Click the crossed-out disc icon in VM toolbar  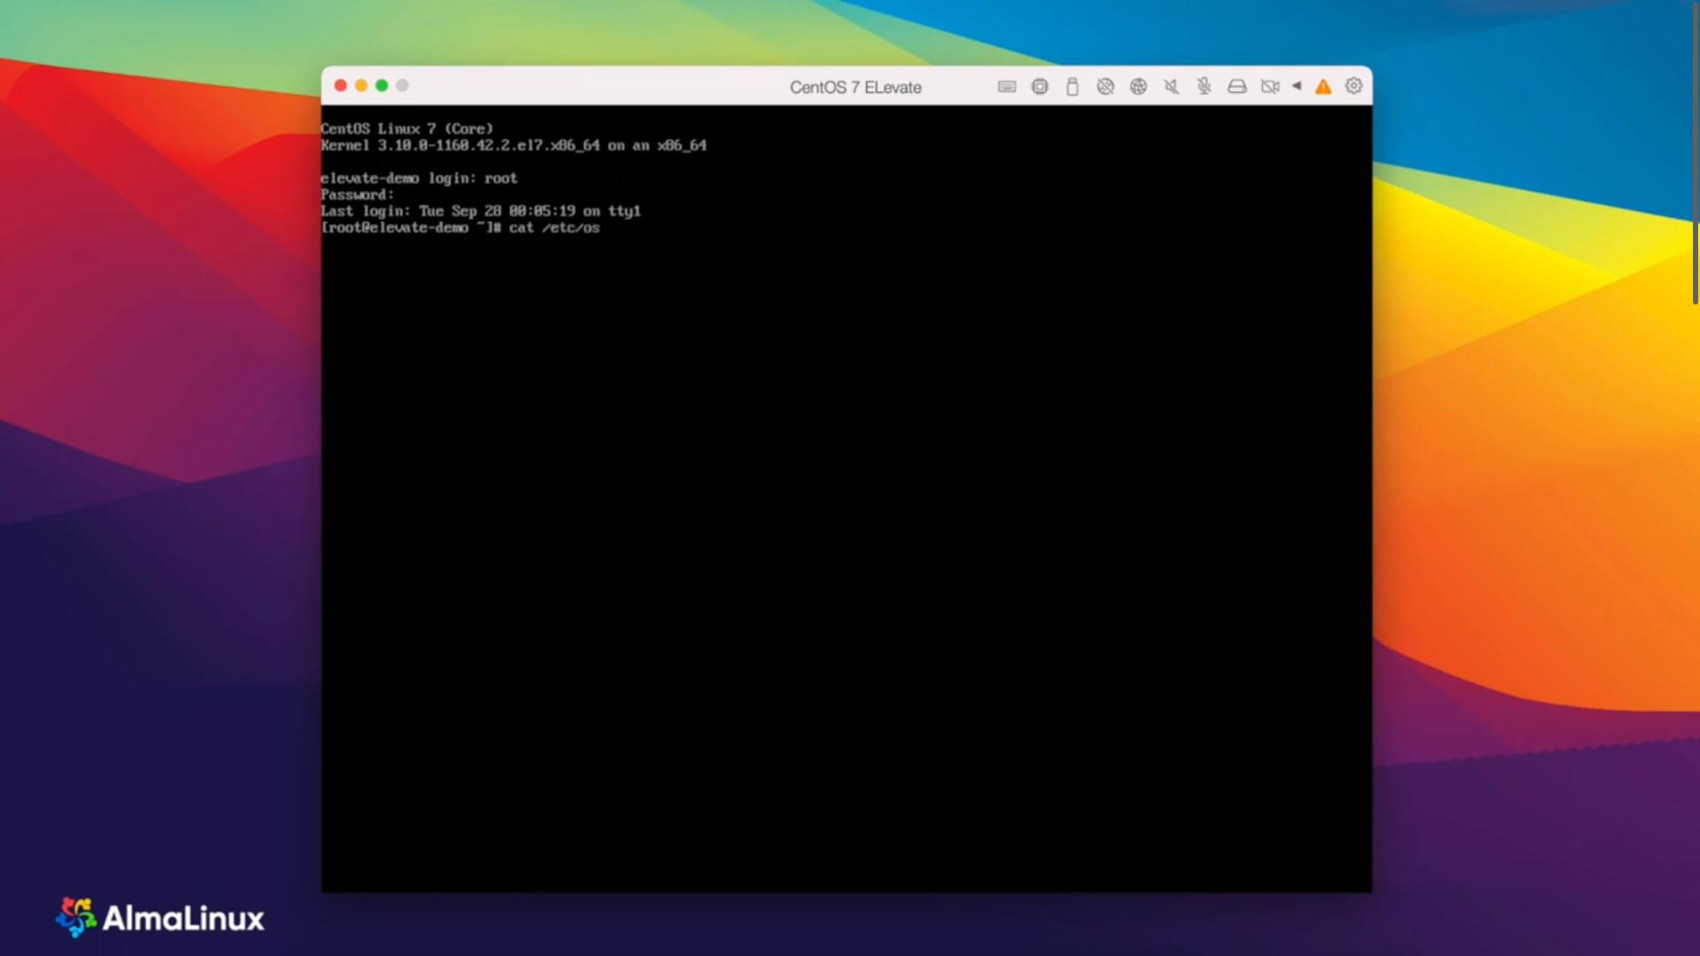(x=1105, y=87)
